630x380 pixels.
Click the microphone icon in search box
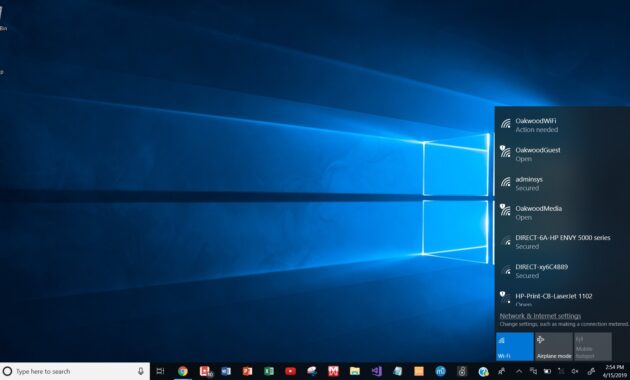tap(141, 371)
